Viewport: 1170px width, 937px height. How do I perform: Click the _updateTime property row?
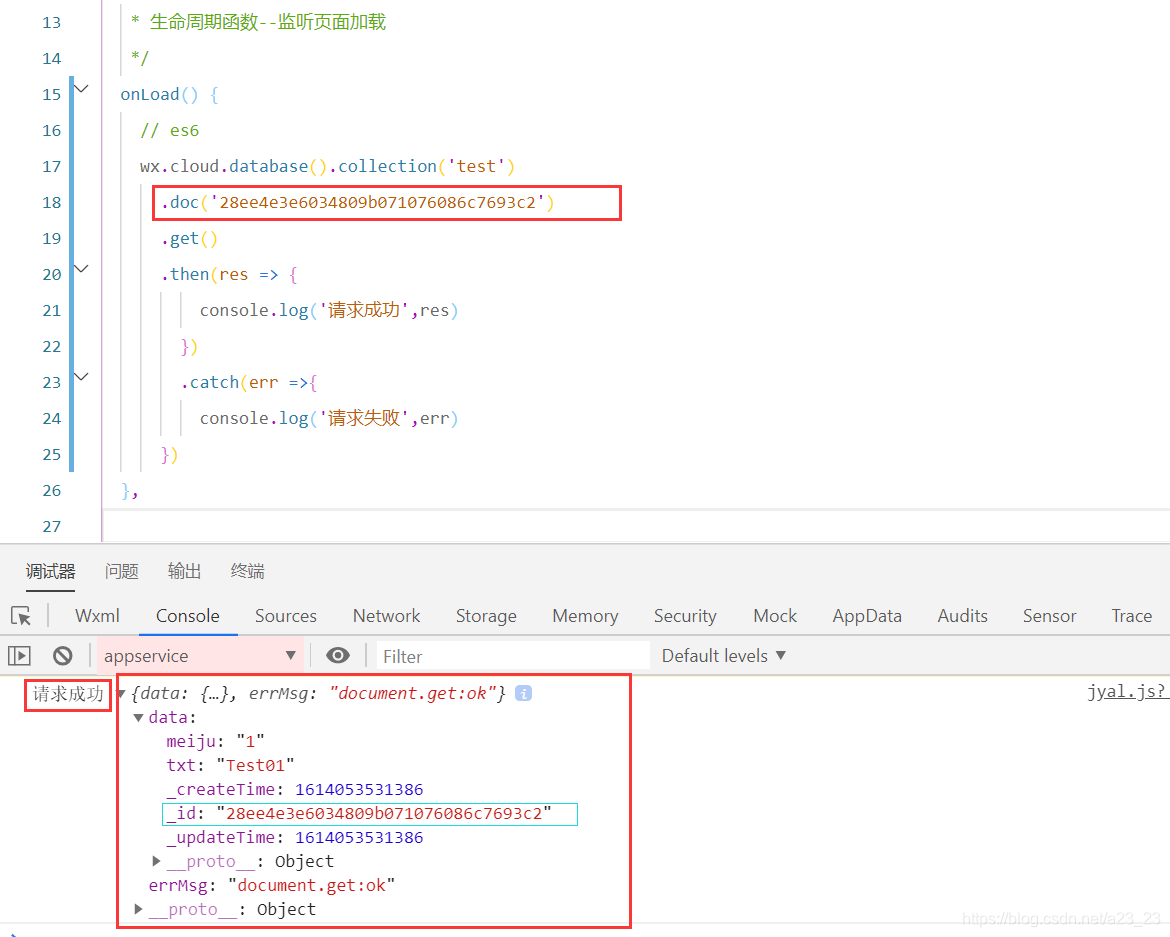tap(295, 837)
